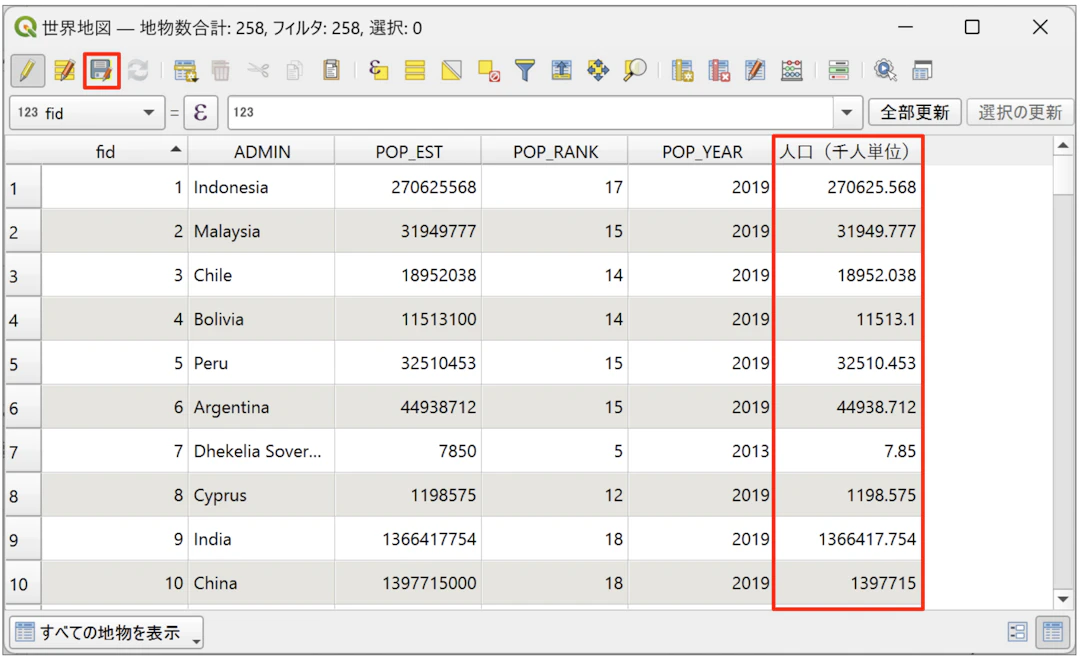Invert the feature selection
Screen dimensions: 1080x659
452,70
